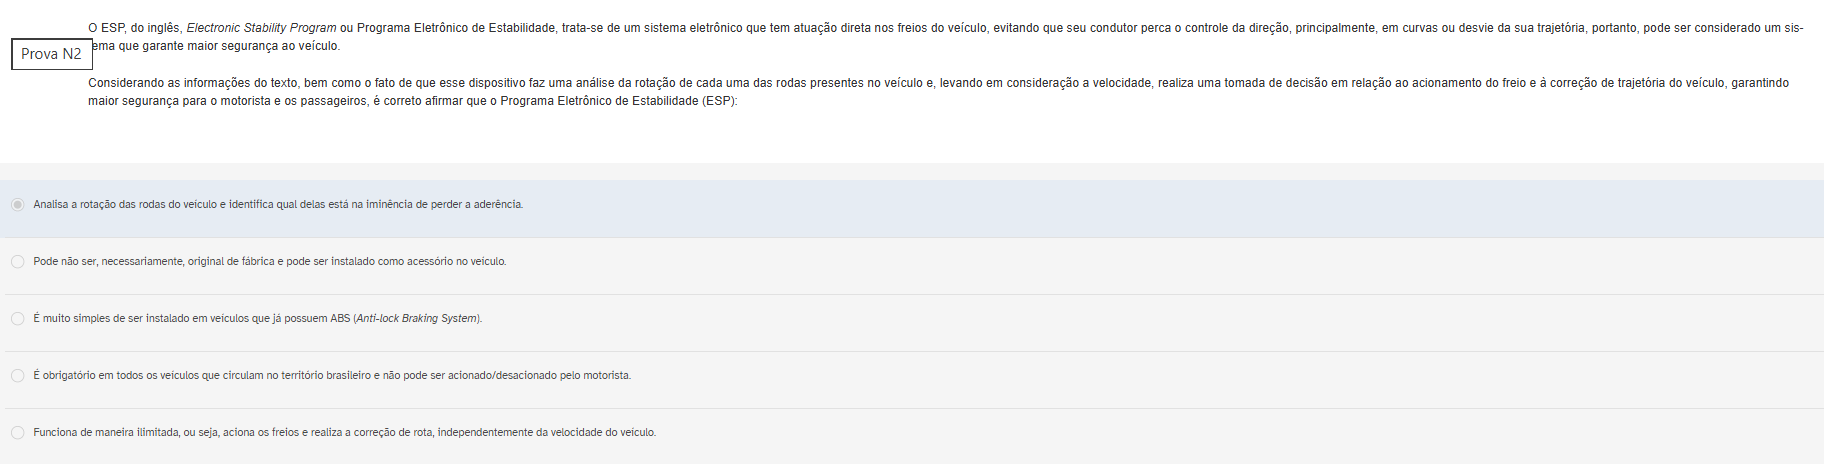This screenshot has height=464, width=1824.
Task: Pick the 'É obrigatório em todos os veículos' radio
Action: pyautogui.click(x=17, y=376)
